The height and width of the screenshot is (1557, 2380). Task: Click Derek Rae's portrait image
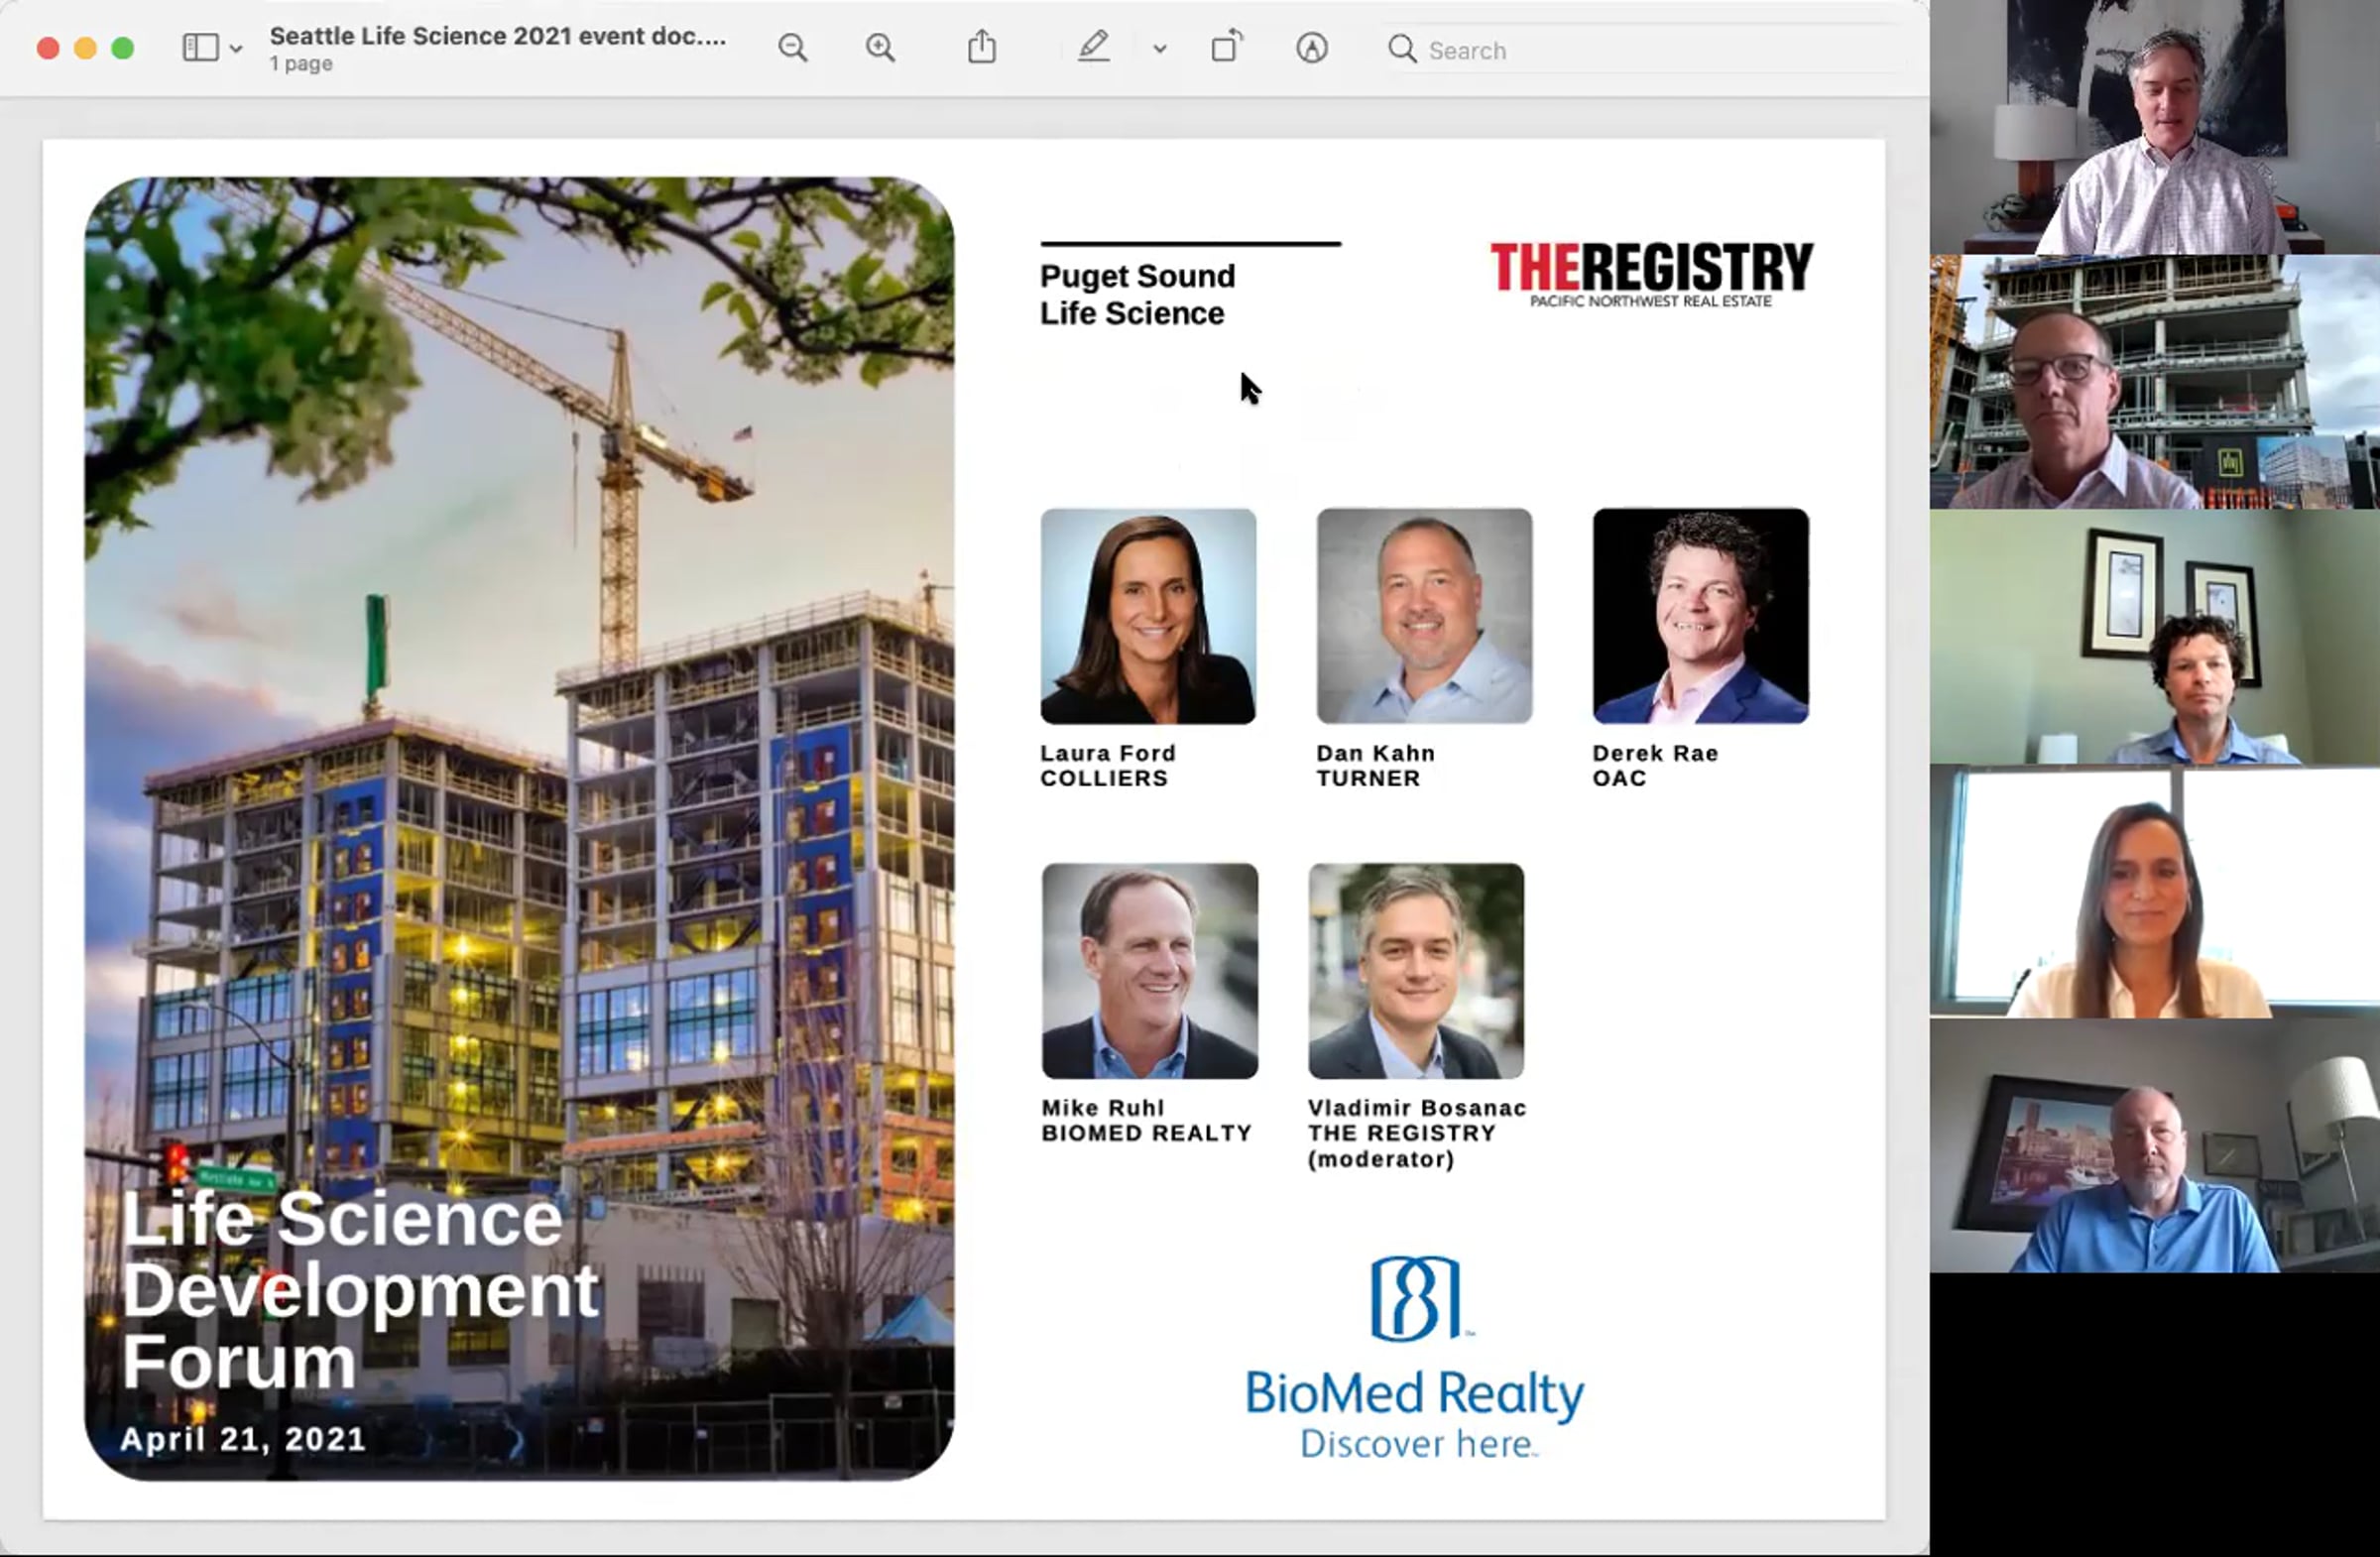(x=1700, y=616)
